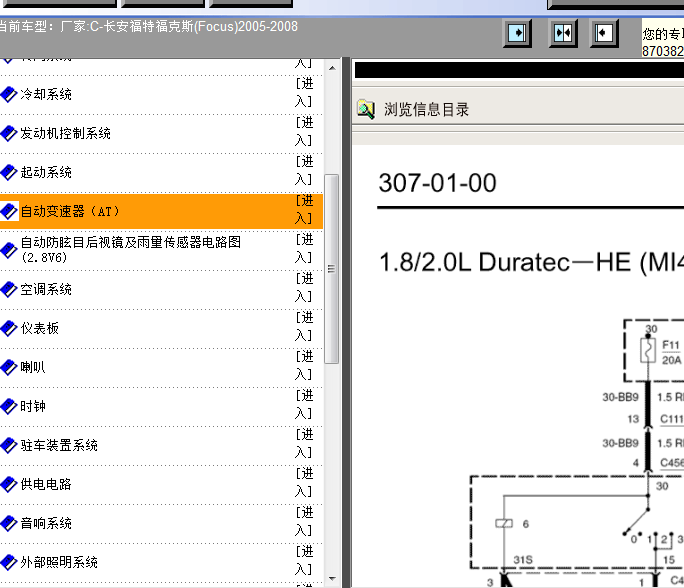Click the book icon beside 驻车装置系统
The width and height of the screenshot is (684, 588).
click(9, 445)
